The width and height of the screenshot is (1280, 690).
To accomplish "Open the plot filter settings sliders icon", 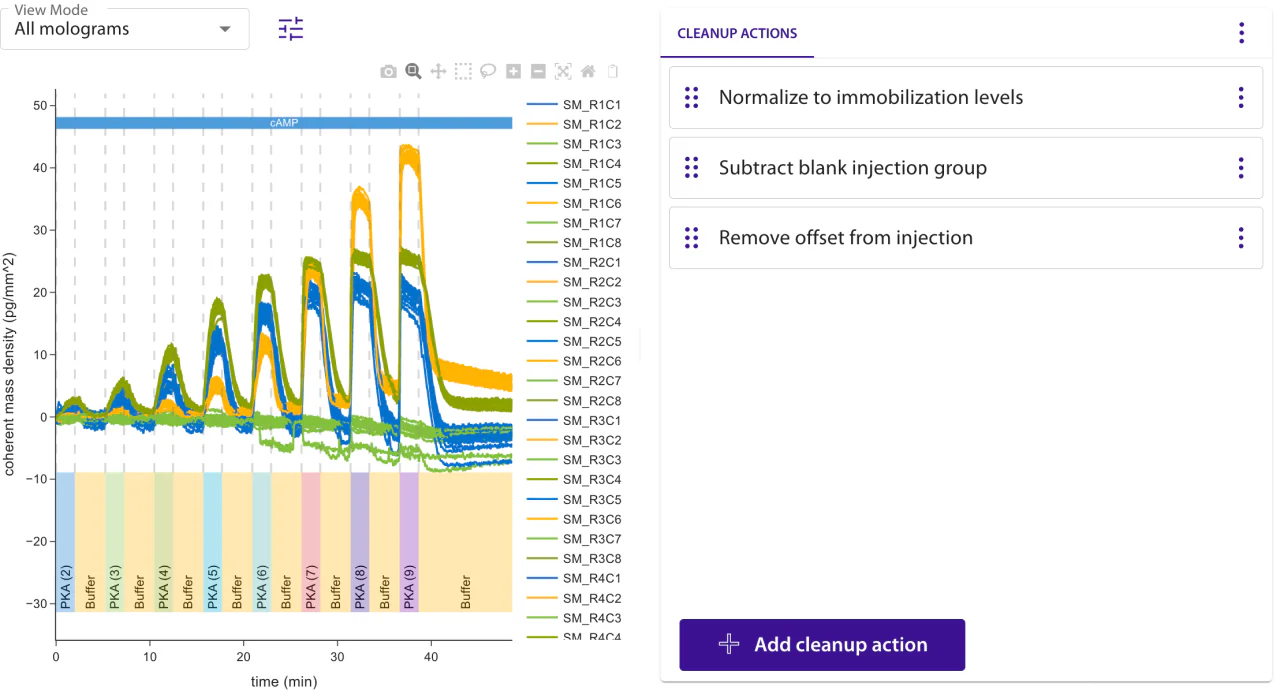I will (x=291, y=29).
